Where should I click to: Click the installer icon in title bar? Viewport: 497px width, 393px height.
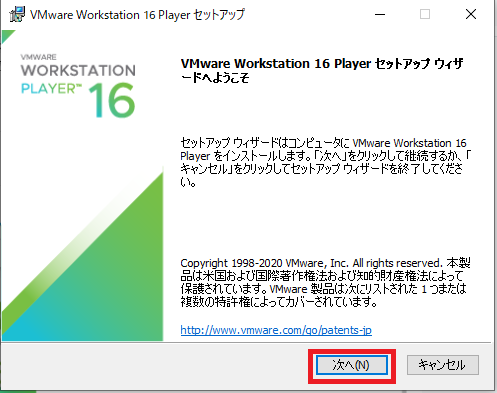pyautogui.click(x=17, y=14)
